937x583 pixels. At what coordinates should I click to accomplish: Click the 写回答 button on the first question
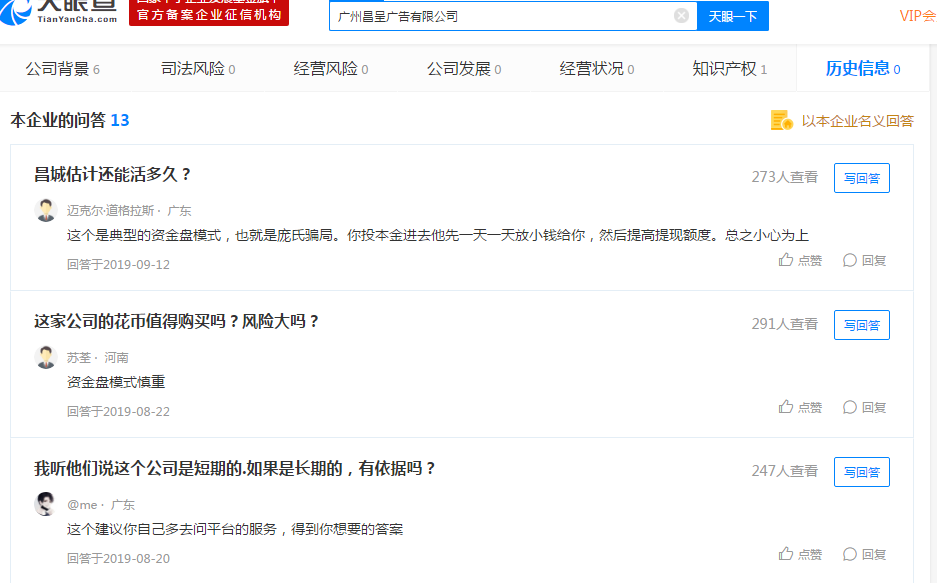(861, 176)
